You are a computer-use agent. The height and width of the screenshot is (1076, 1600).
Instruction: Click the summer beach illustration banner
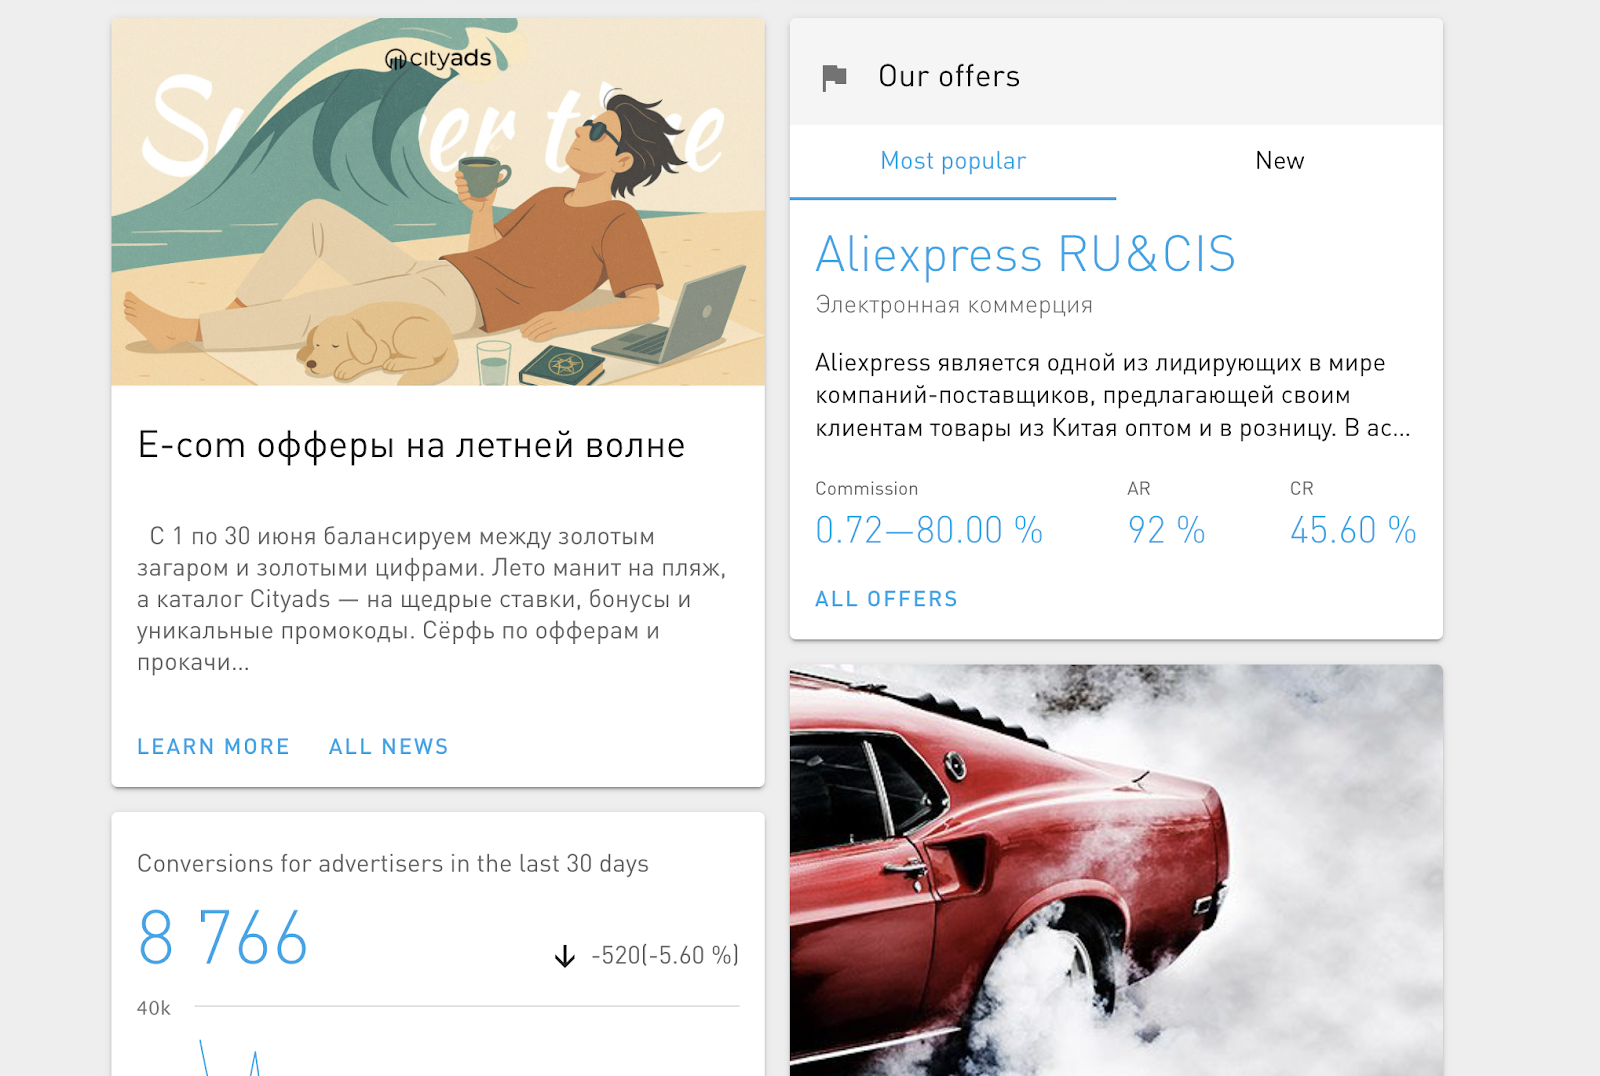tap(438, 202)
